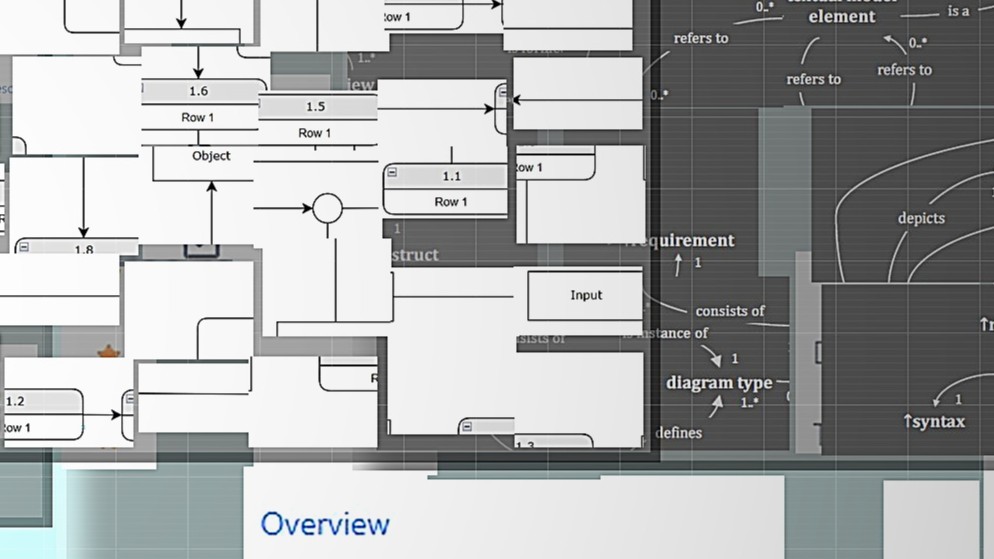Click the circle connector node
The image size is (994, 559).
[327, 208]
